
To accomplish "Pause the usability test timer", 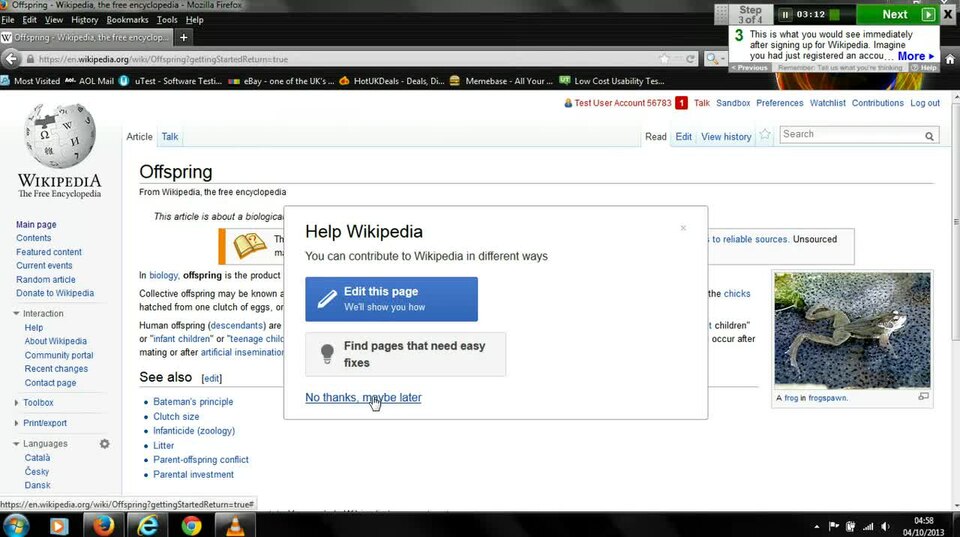I will pos(785,14).
